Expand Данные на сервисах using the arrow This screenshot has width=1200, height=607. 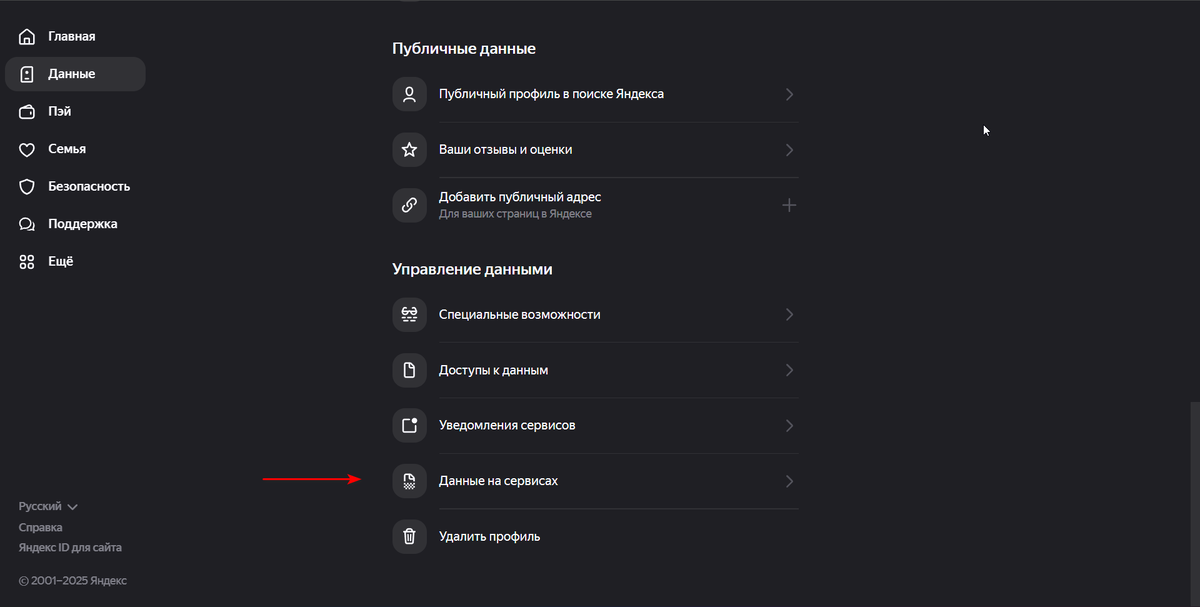coord(789,480)
